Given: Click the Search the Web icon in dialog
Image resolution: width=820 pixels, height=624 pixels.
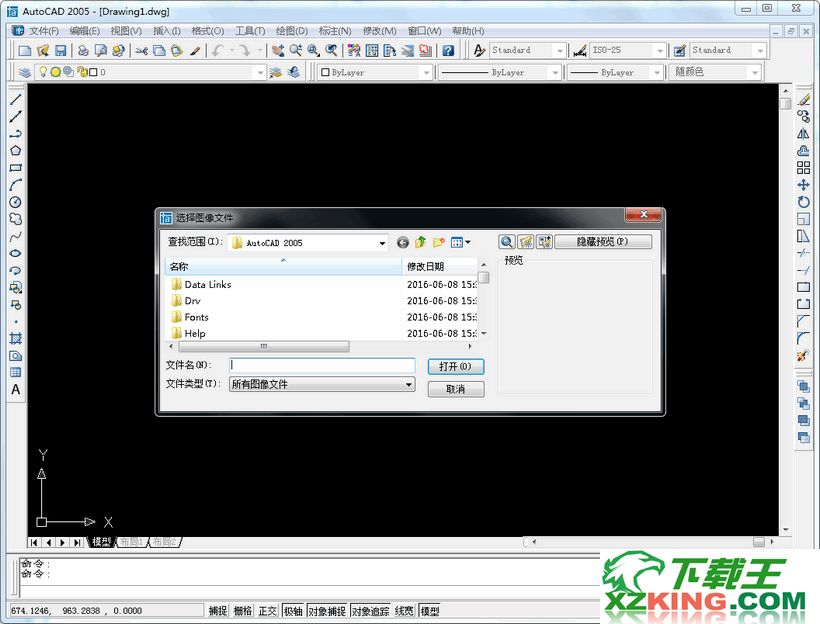Looking at the screenshot, I should pos(506,242).
